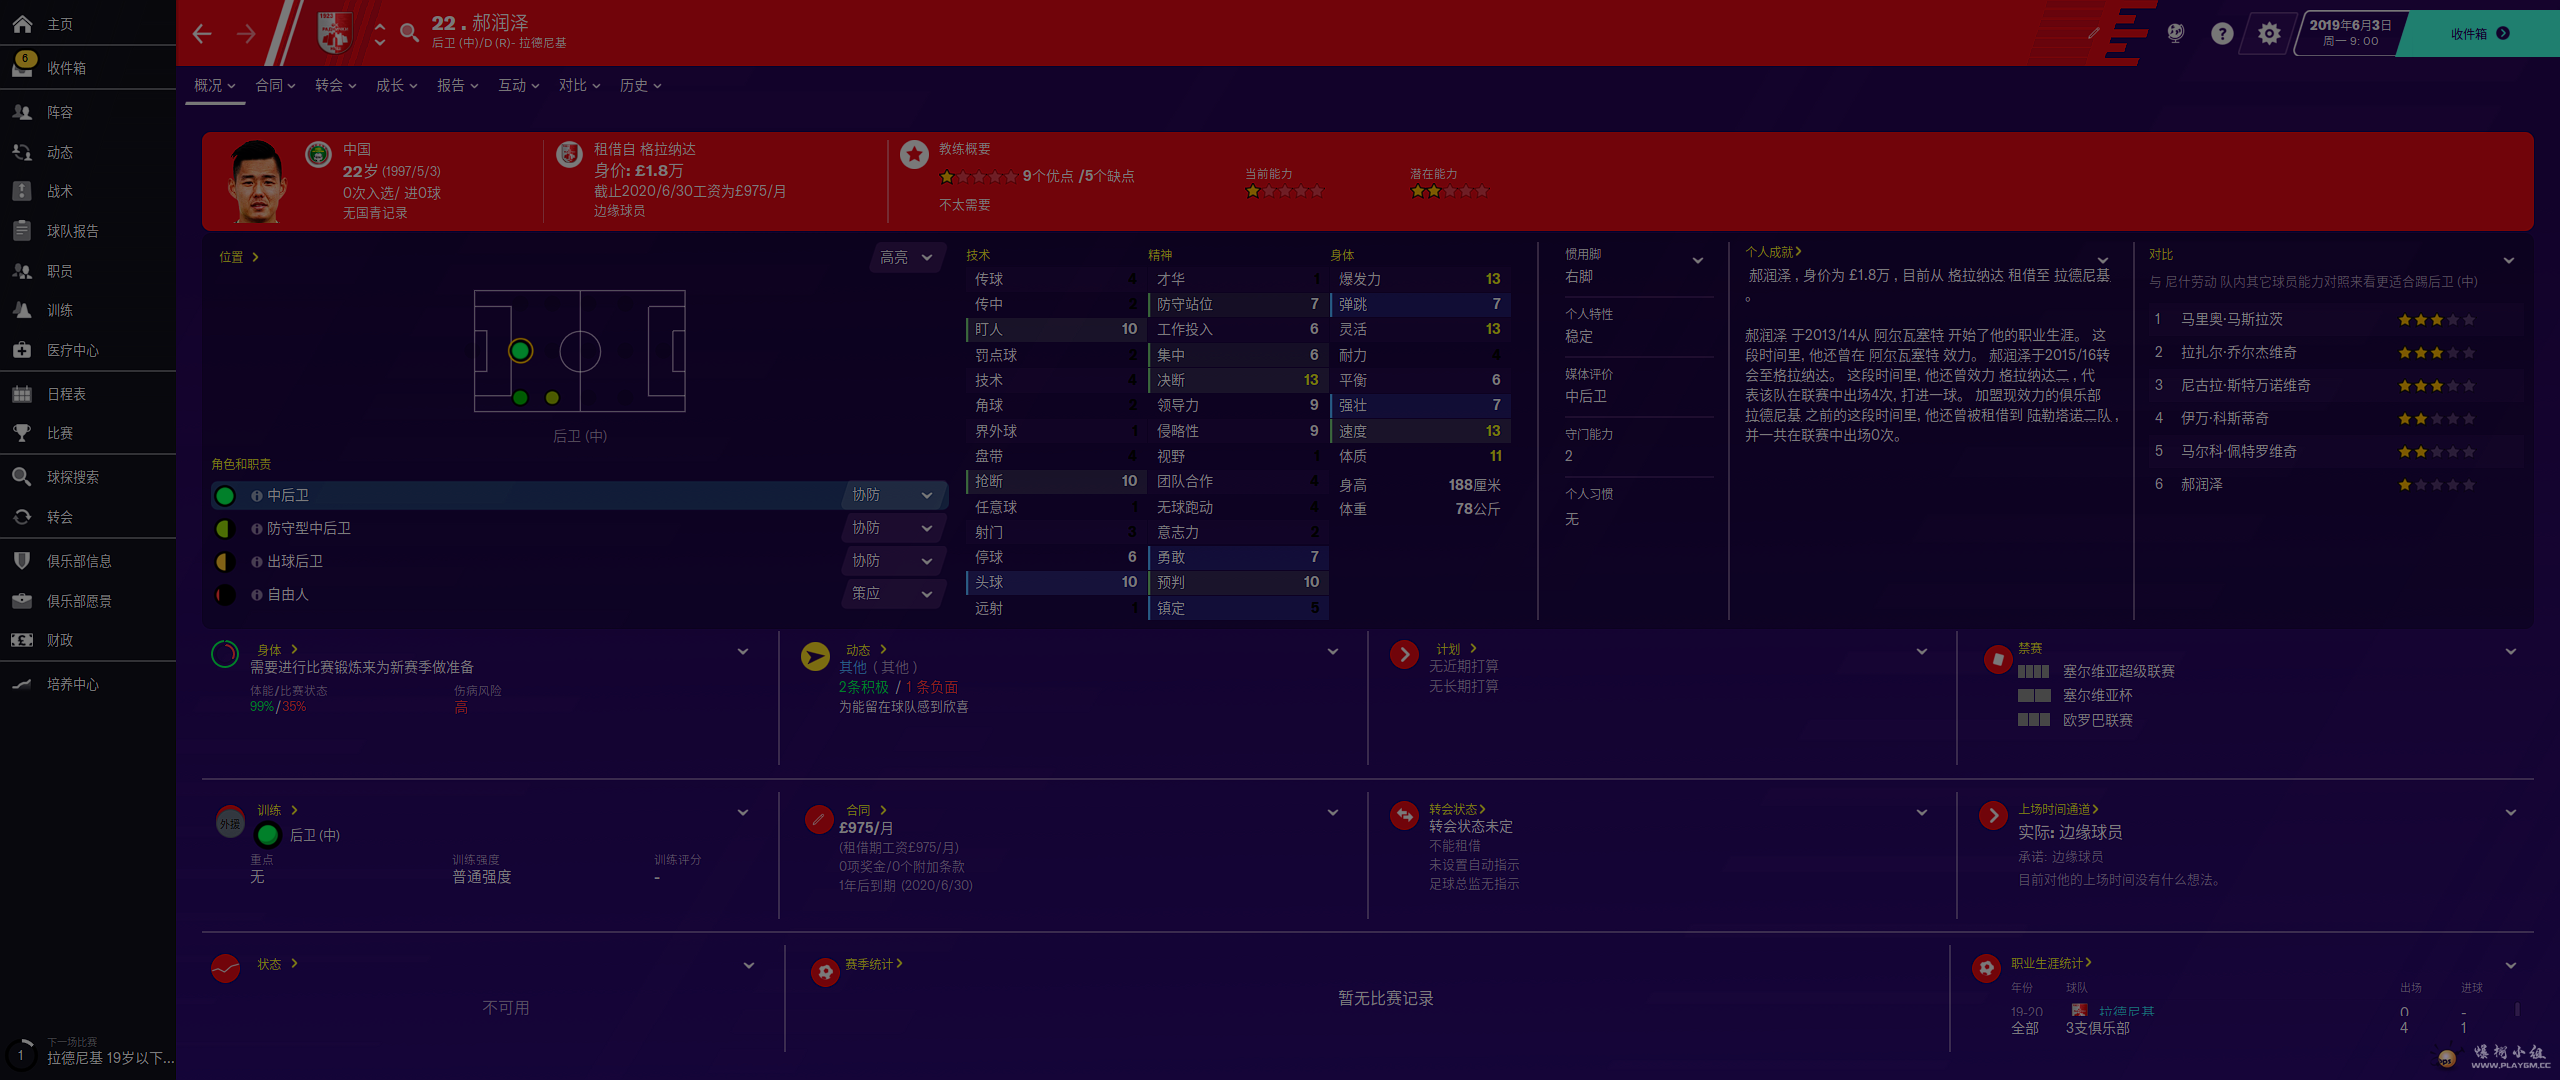
Task: Expand the 身体 panel chevron
Action: (743, 652)
